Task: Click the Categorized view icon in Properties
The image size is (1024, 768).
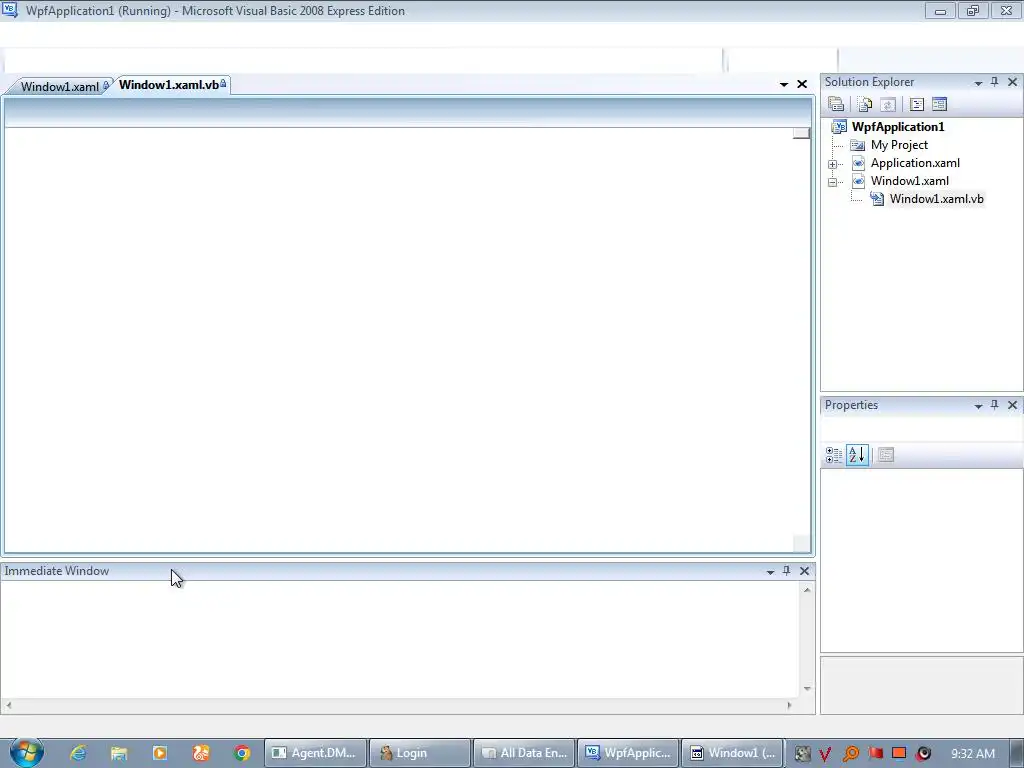Action: 834,455
